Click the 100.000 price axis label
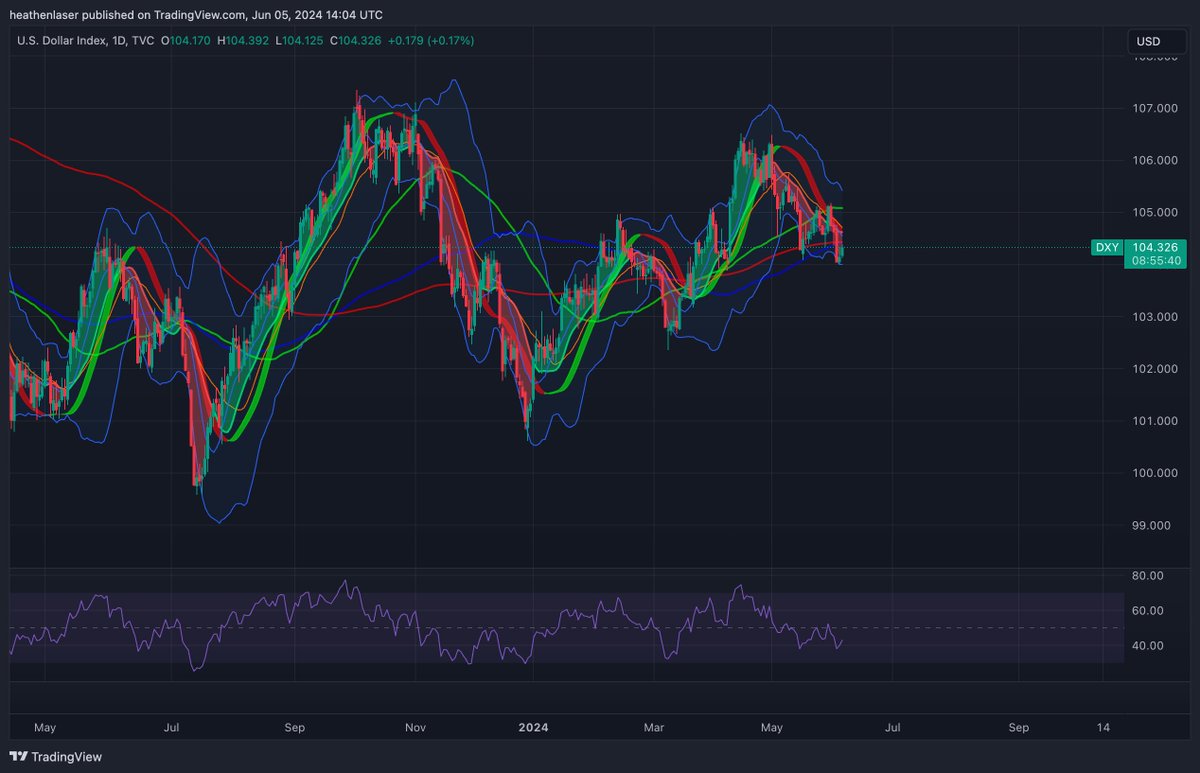Screen dimensions: 1200x773 click(x=1155, y=473)
